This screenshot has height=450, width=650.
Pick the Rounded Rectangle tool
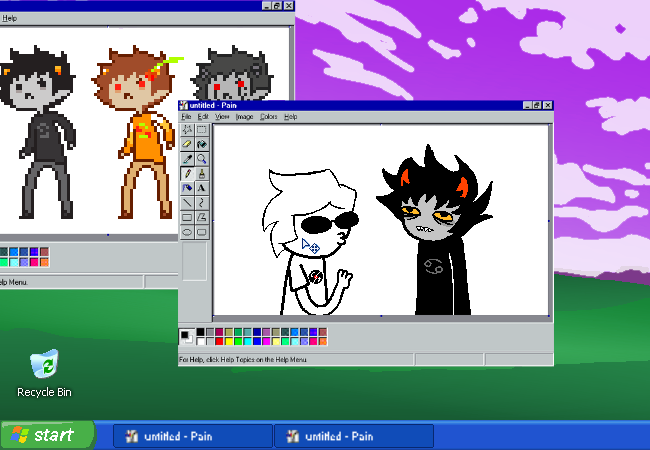tap(202, 232)
